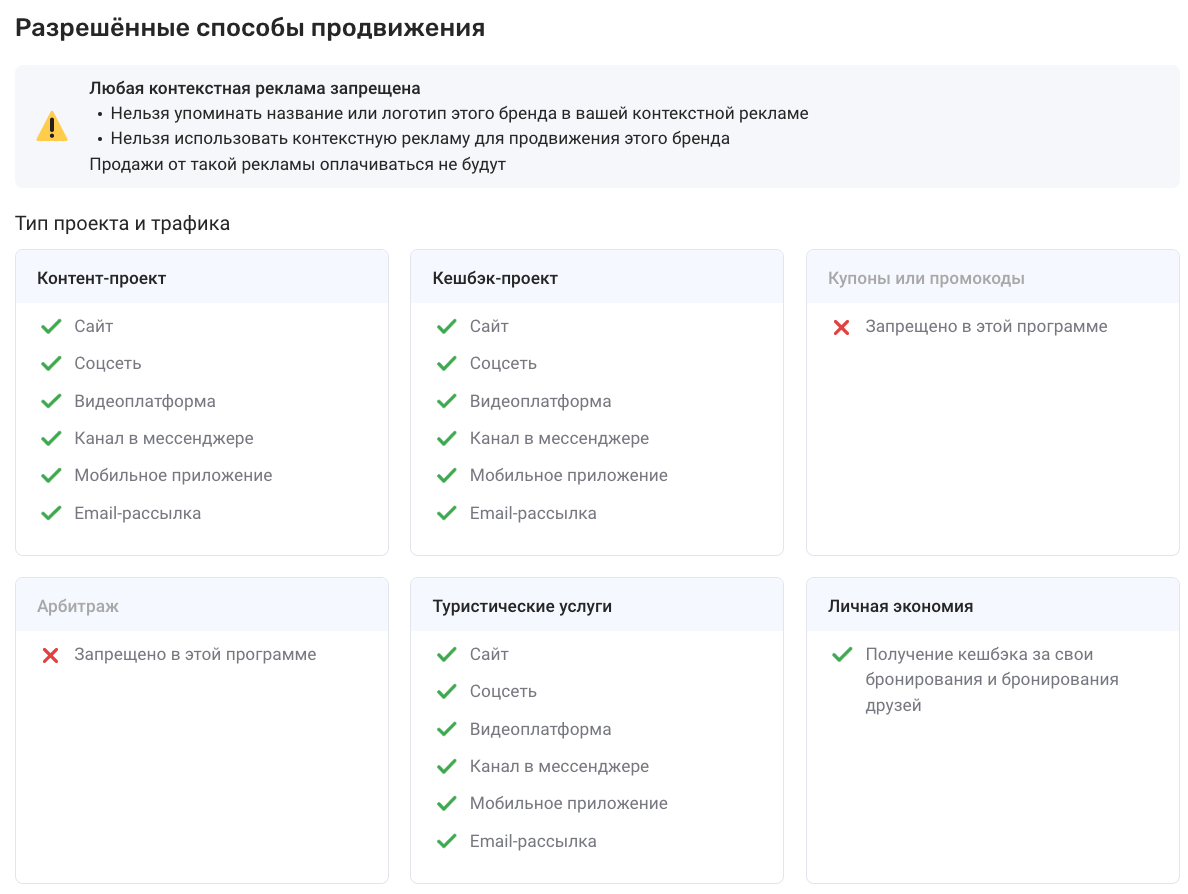Viewport: 1188px width, 894px height.
Task: Click checkmark beside Мобильное приложение in Контент-проект
Action: 51,476
